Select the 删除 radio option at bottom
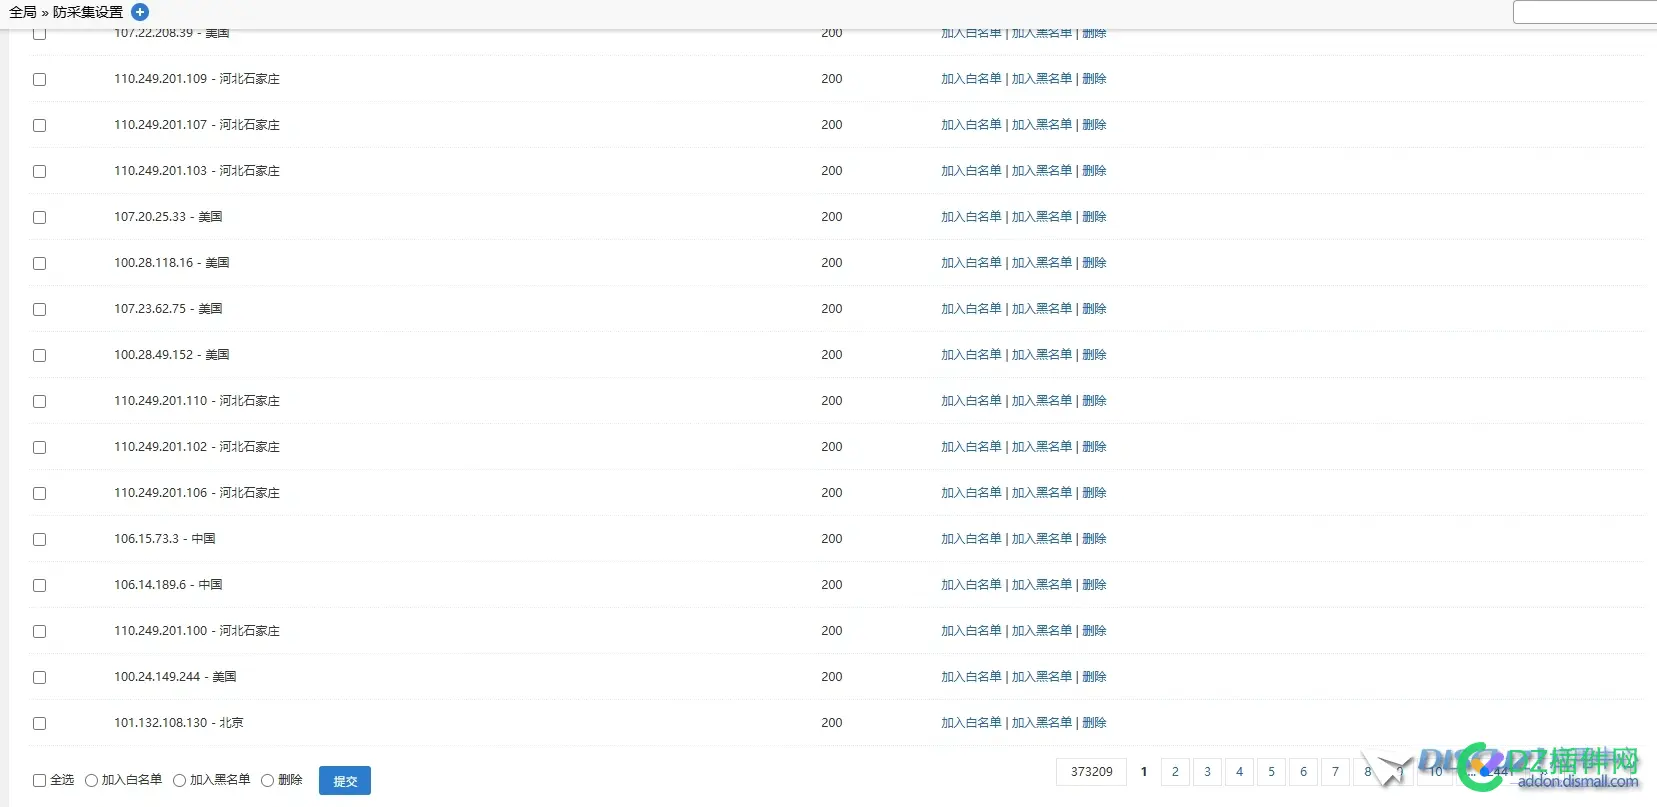1657x807 pixels. click(x=268, y=780)
